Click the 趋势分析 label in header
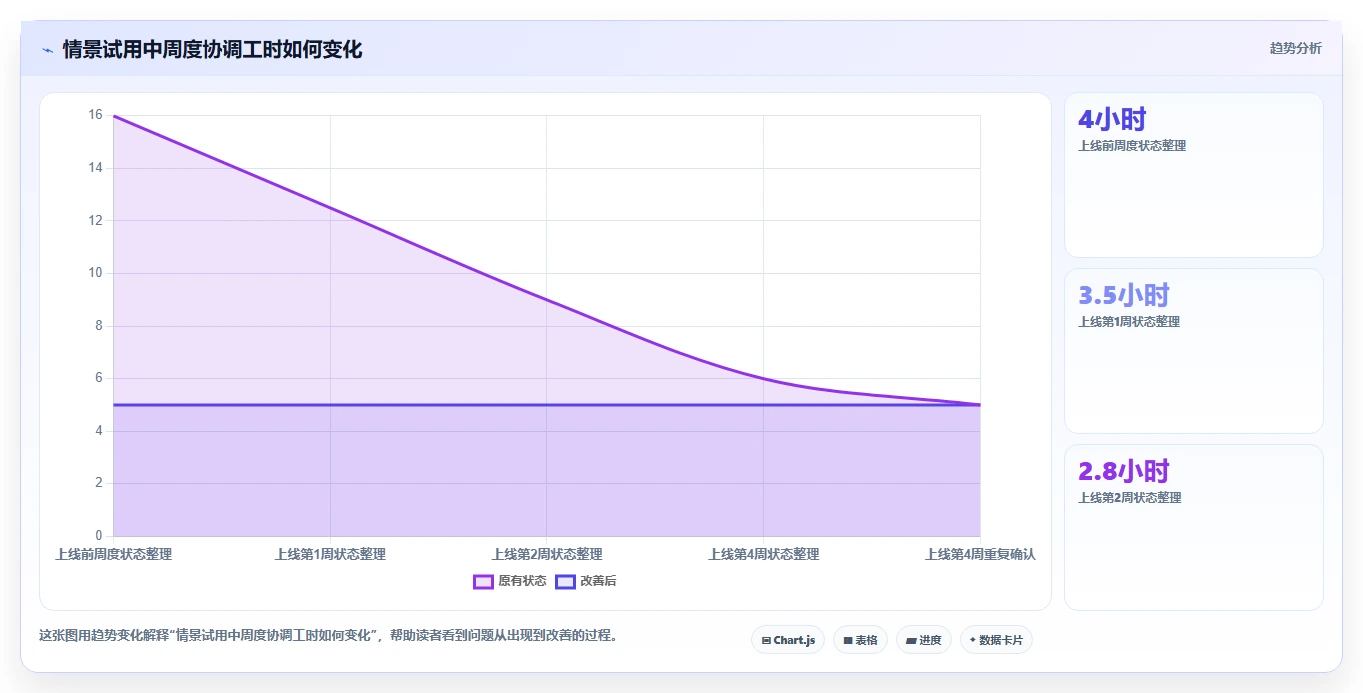Screen dimensions: 1363x693 [x=1295, y=48]
